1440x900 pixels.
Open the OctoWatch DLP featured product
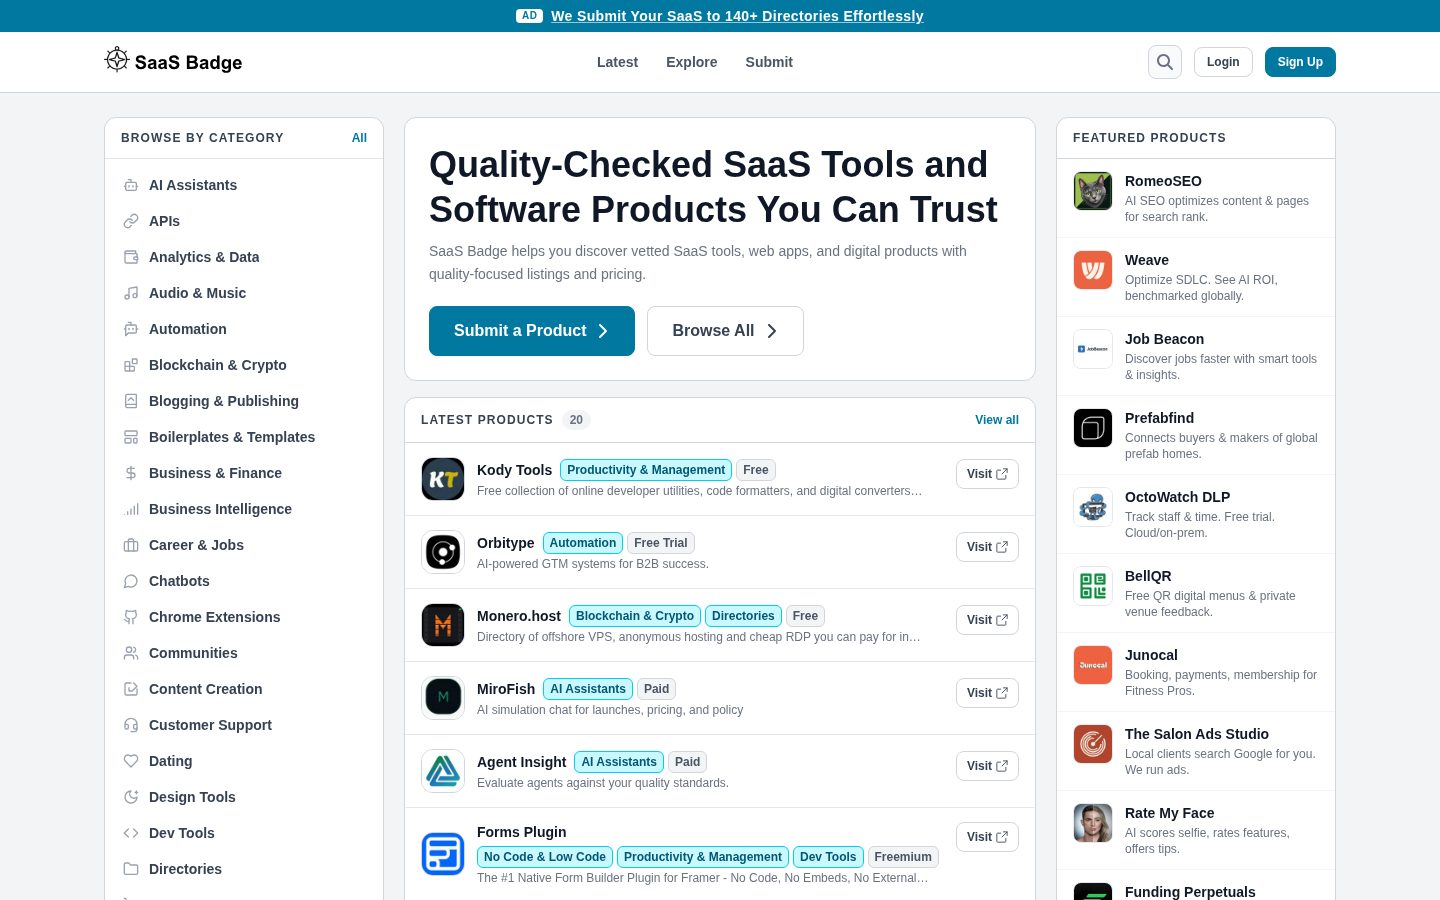[x=1196, y=514]
